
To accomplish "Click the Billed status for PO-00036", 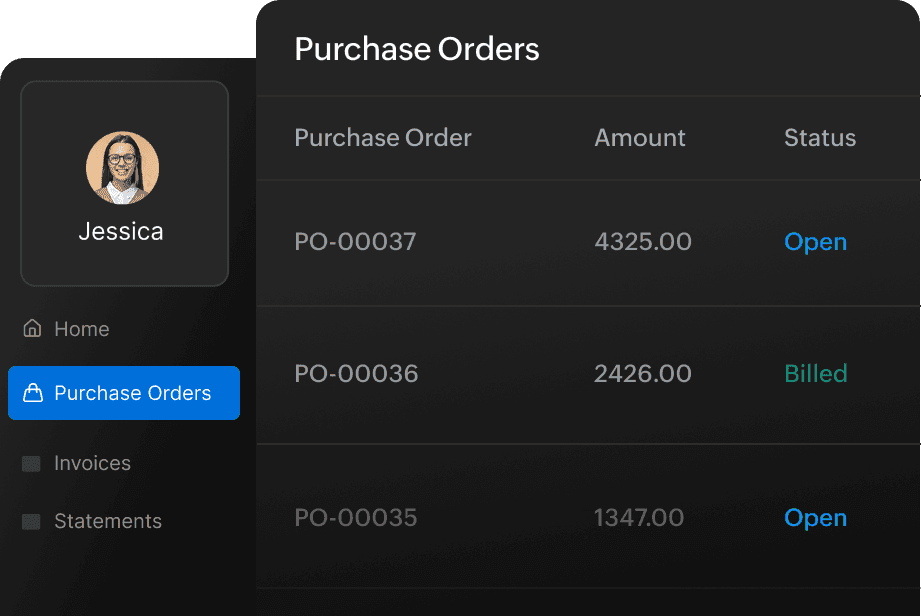I will pyautogui.click(x=815, y=374).
